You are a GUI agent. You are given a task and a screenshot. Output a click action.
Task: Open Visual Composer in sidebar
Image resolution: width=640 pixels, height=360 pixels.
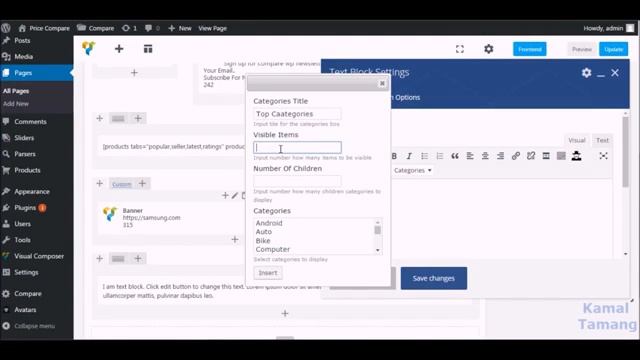(x=39, y=256)
